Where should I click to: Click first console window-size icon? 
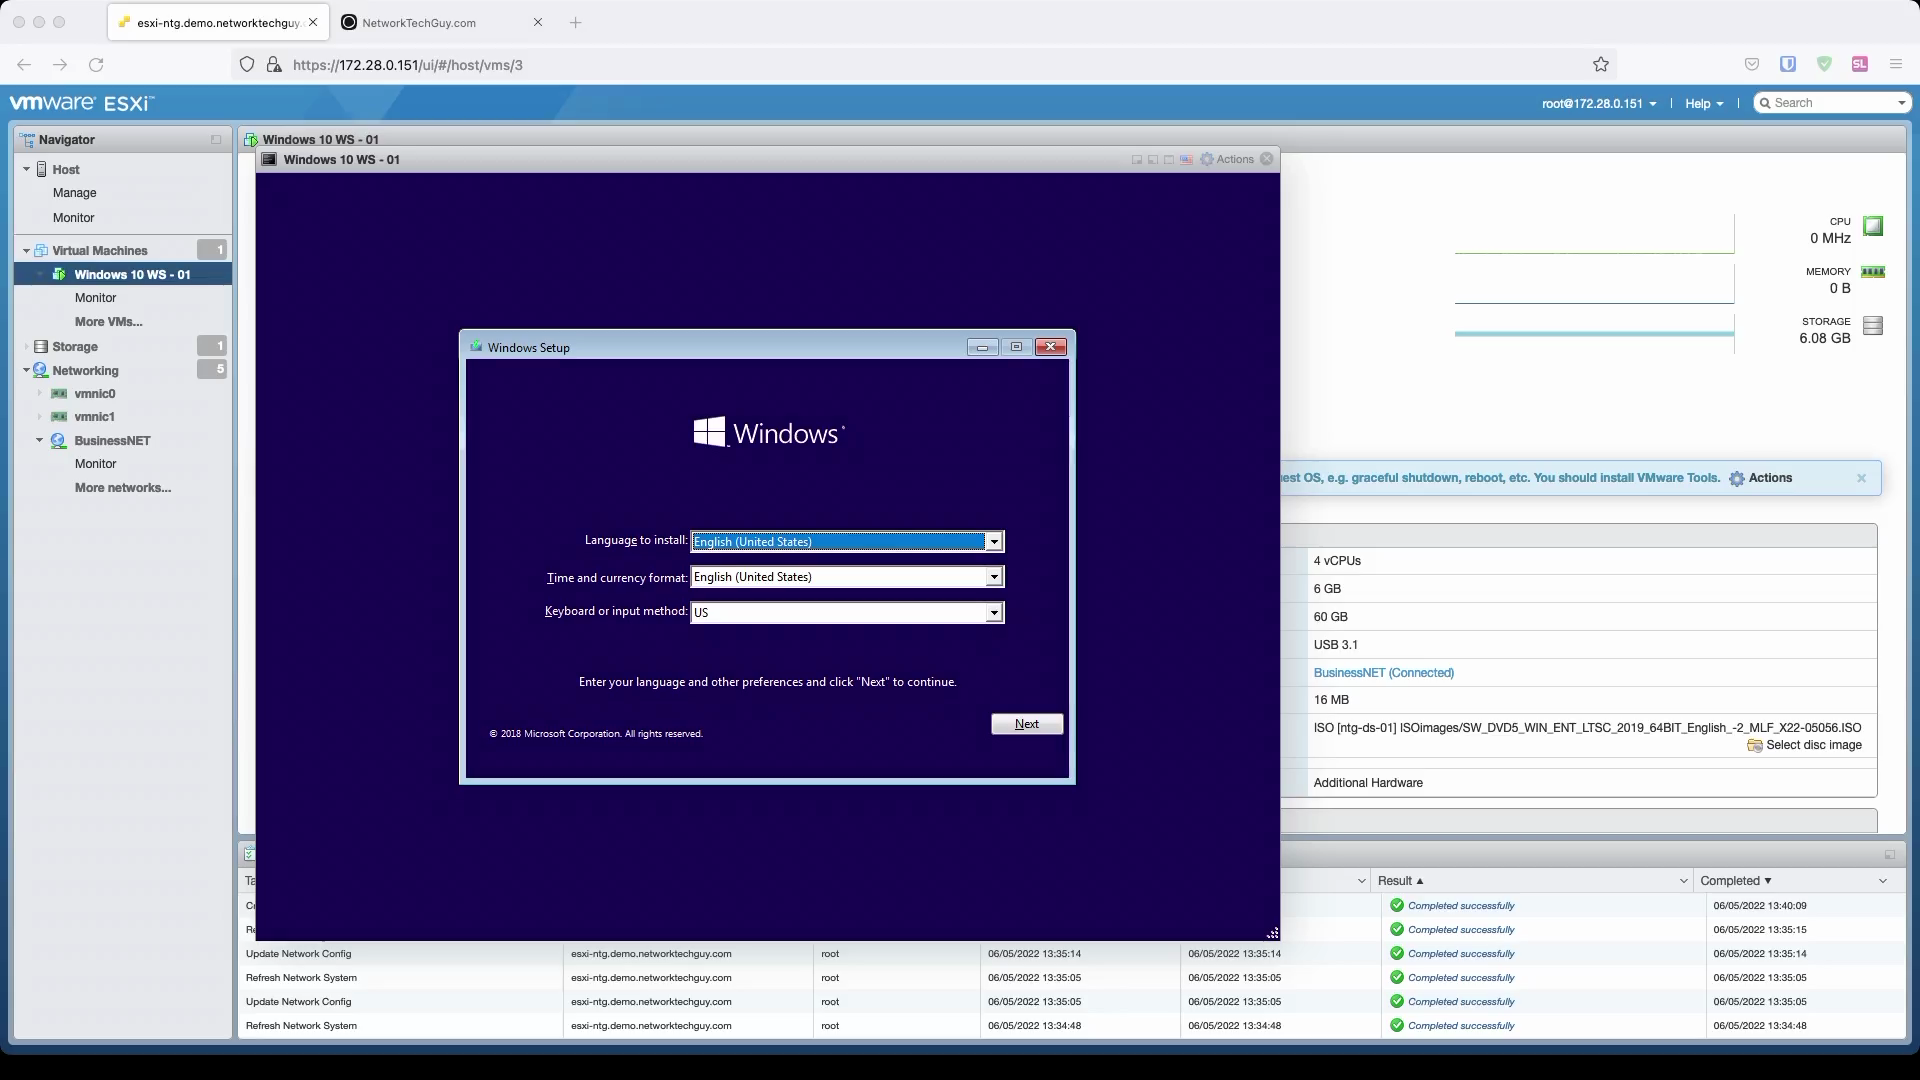[x=1137, y=160]
